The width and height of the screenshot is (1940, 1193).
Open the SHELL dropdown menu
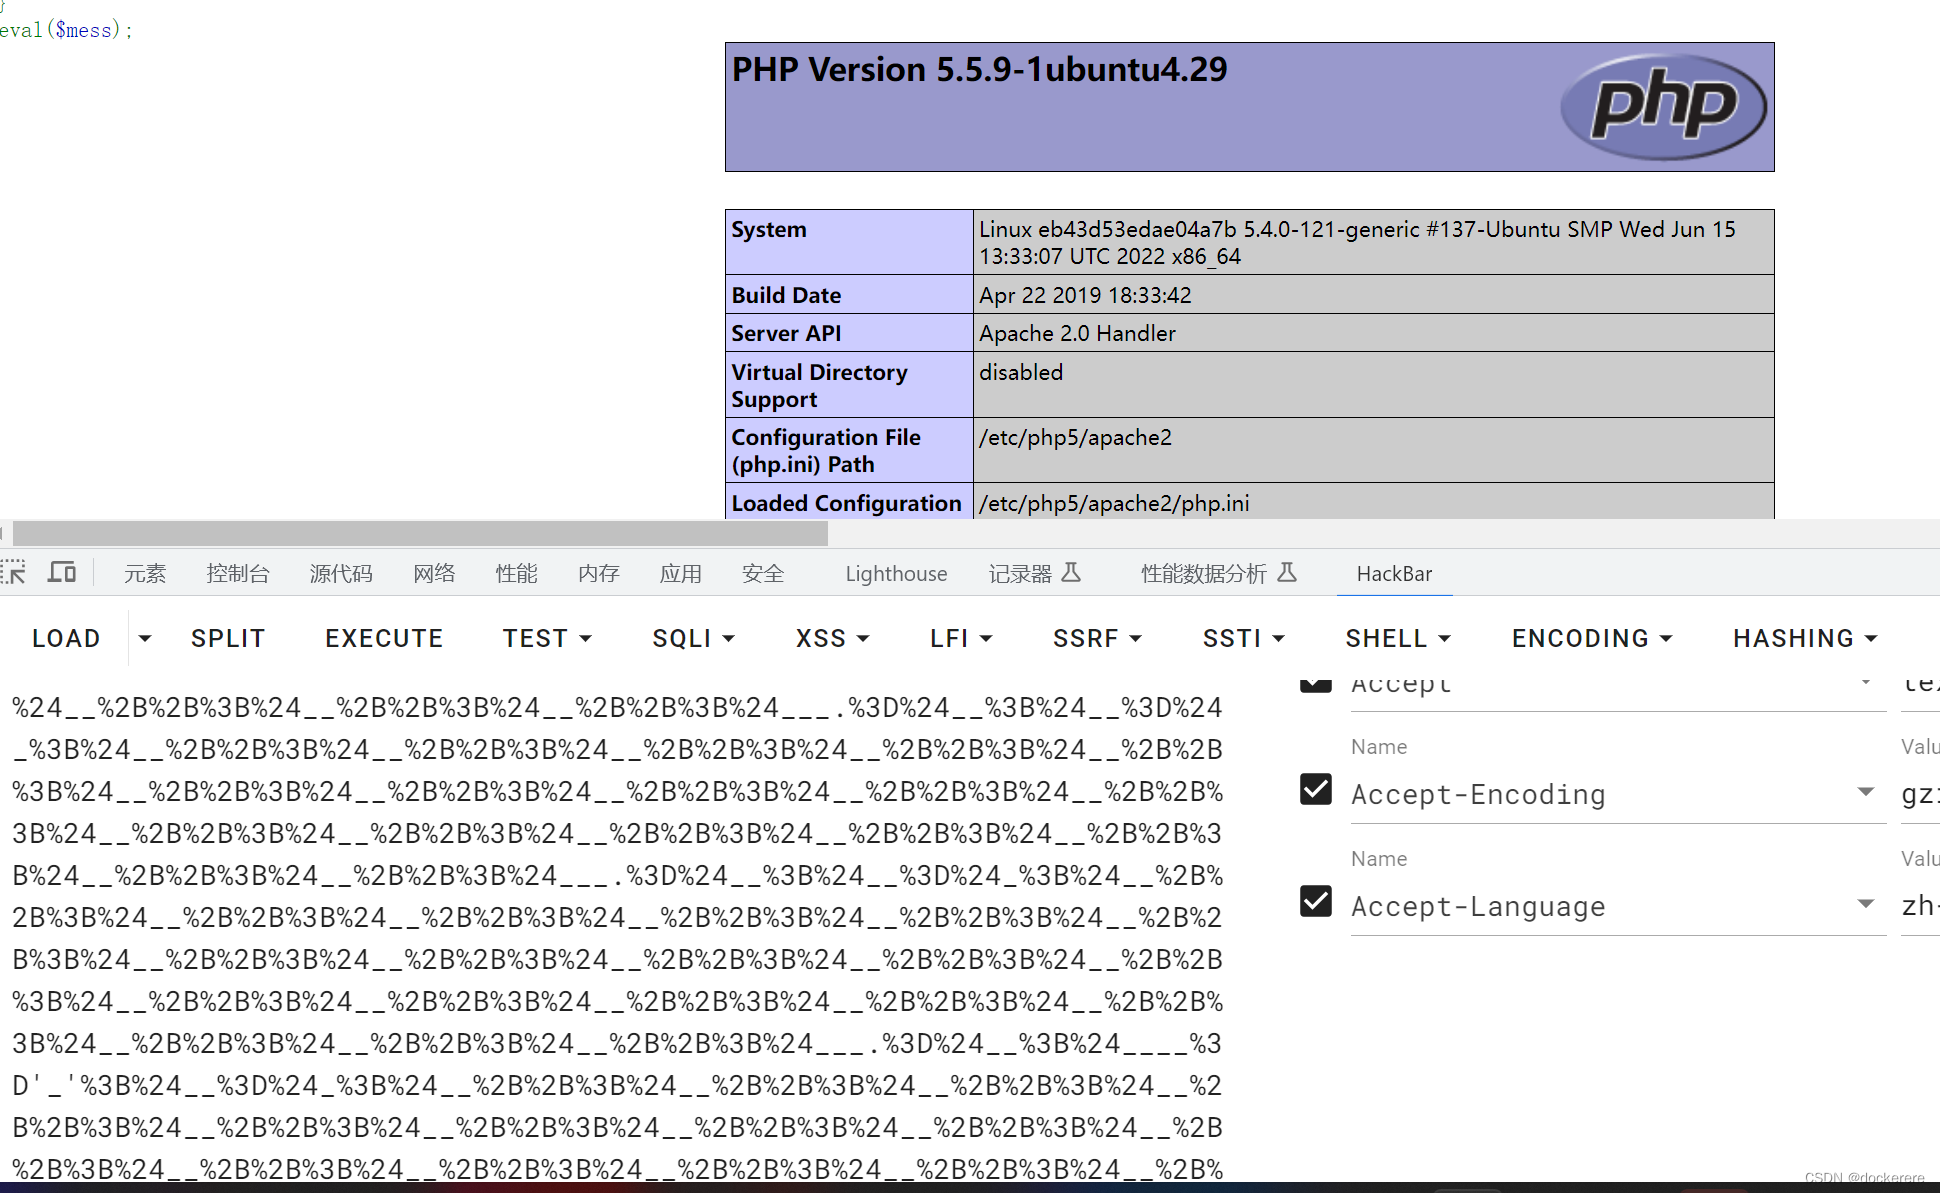click(1397, 638)
